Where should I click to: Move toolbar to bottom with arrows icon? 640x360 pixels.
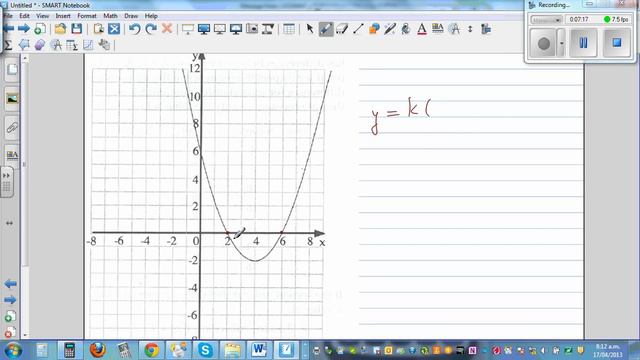pos(470,29)
